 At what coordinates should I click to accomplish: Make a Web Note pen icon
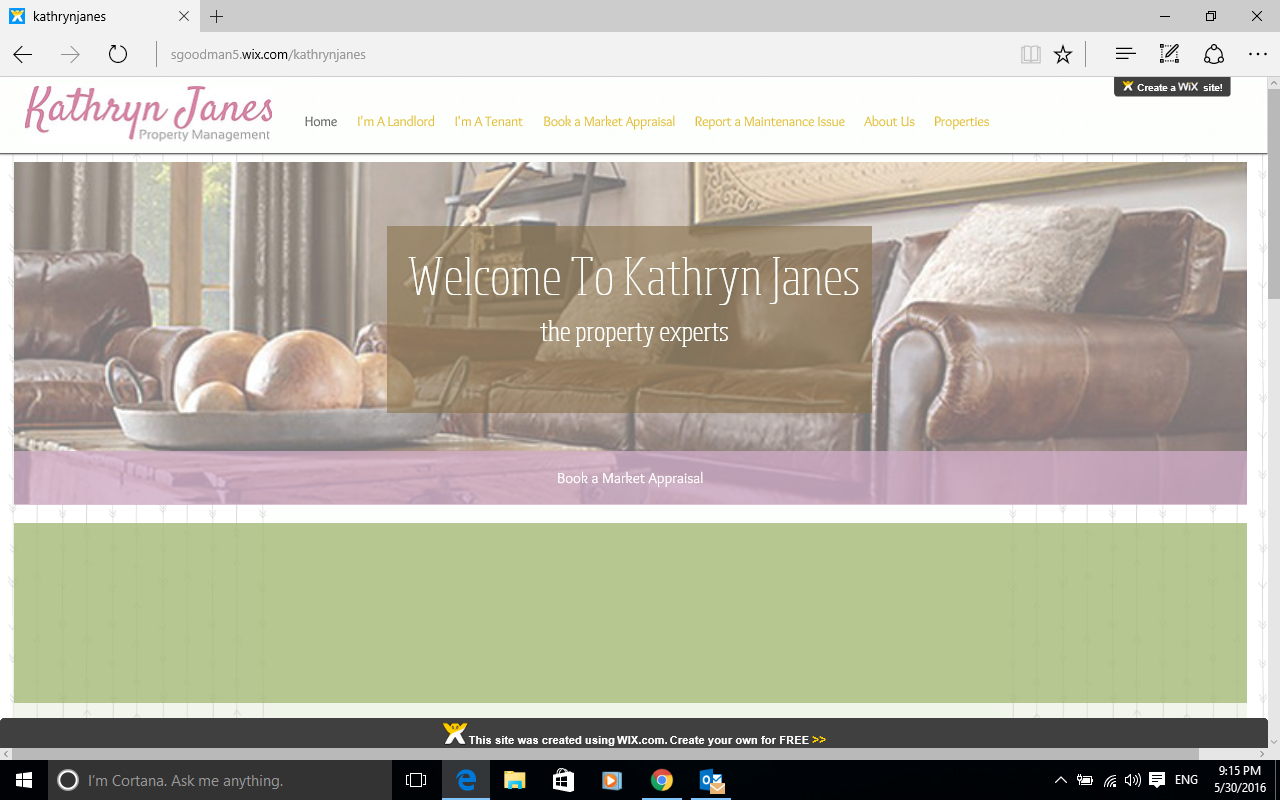click(1169, 55)
